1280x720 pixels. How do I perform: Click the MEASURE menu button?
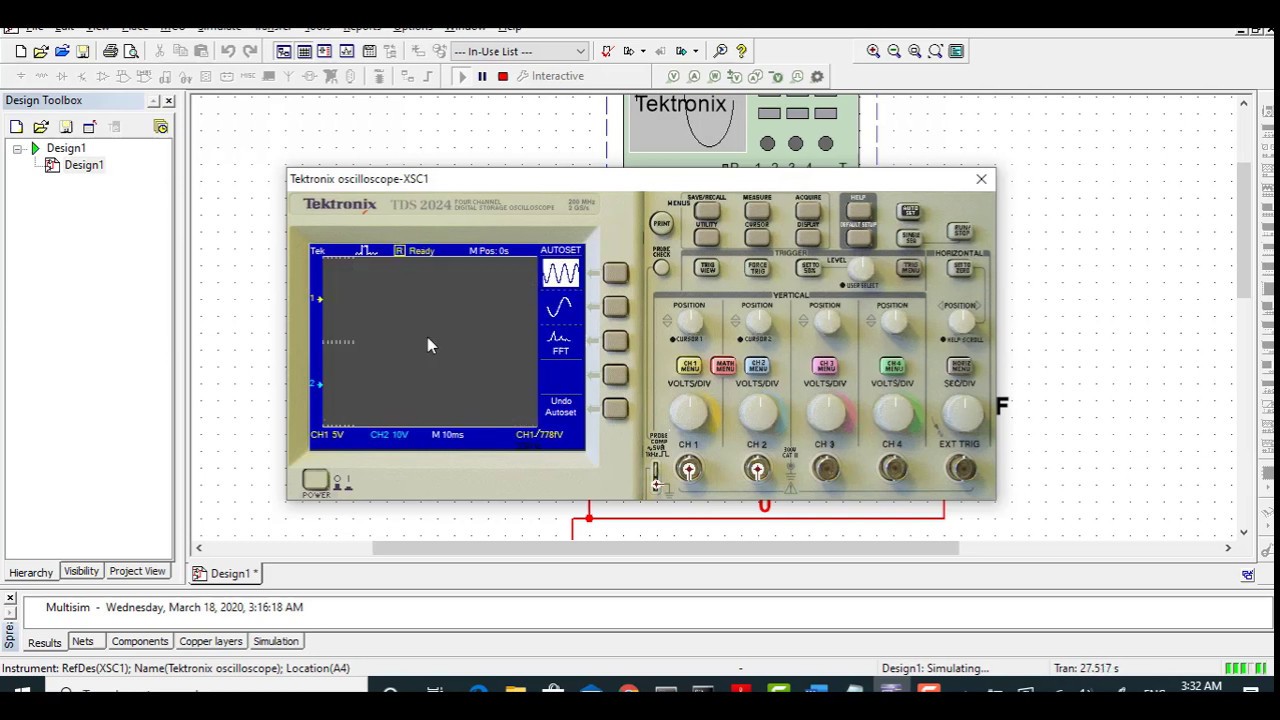(x=757, y=210)
